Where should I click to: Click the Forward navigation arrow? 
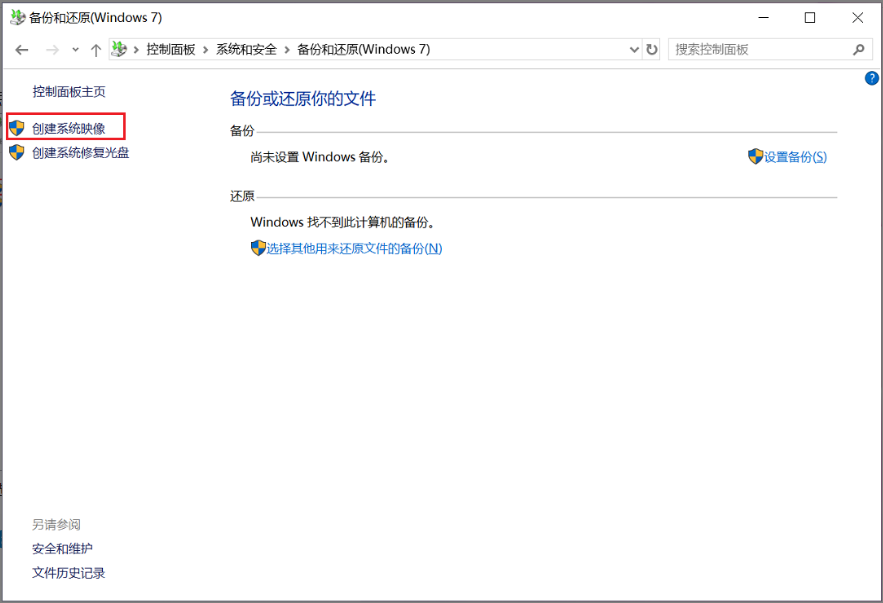click(x=52, y=50)
